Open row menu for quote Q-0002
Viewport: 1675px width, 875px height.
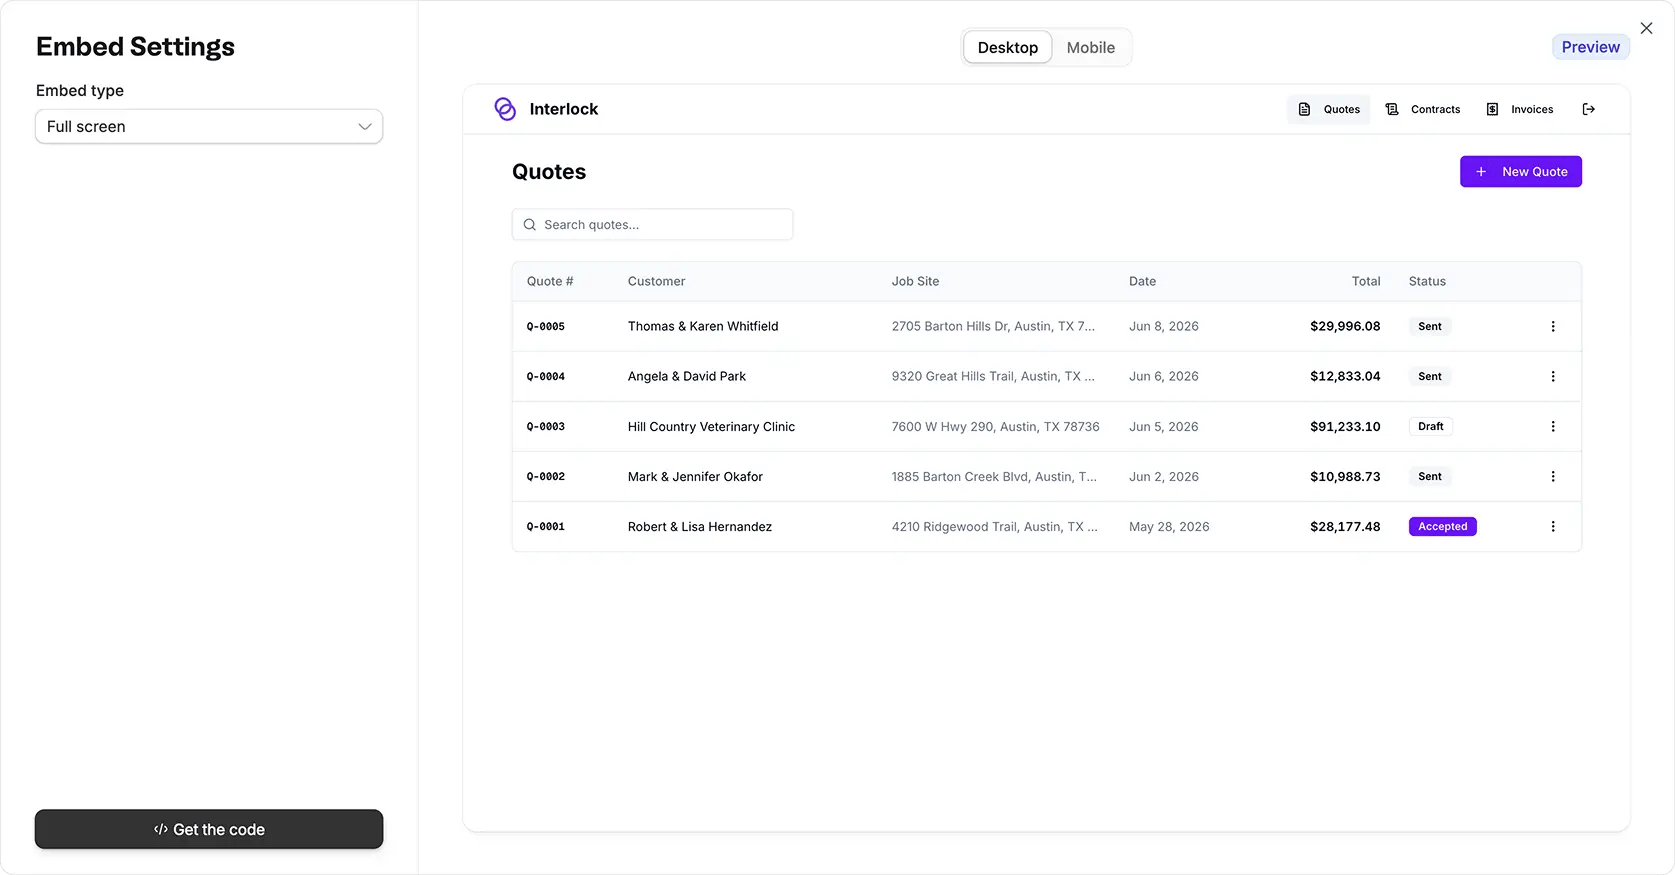[1553, 476]
